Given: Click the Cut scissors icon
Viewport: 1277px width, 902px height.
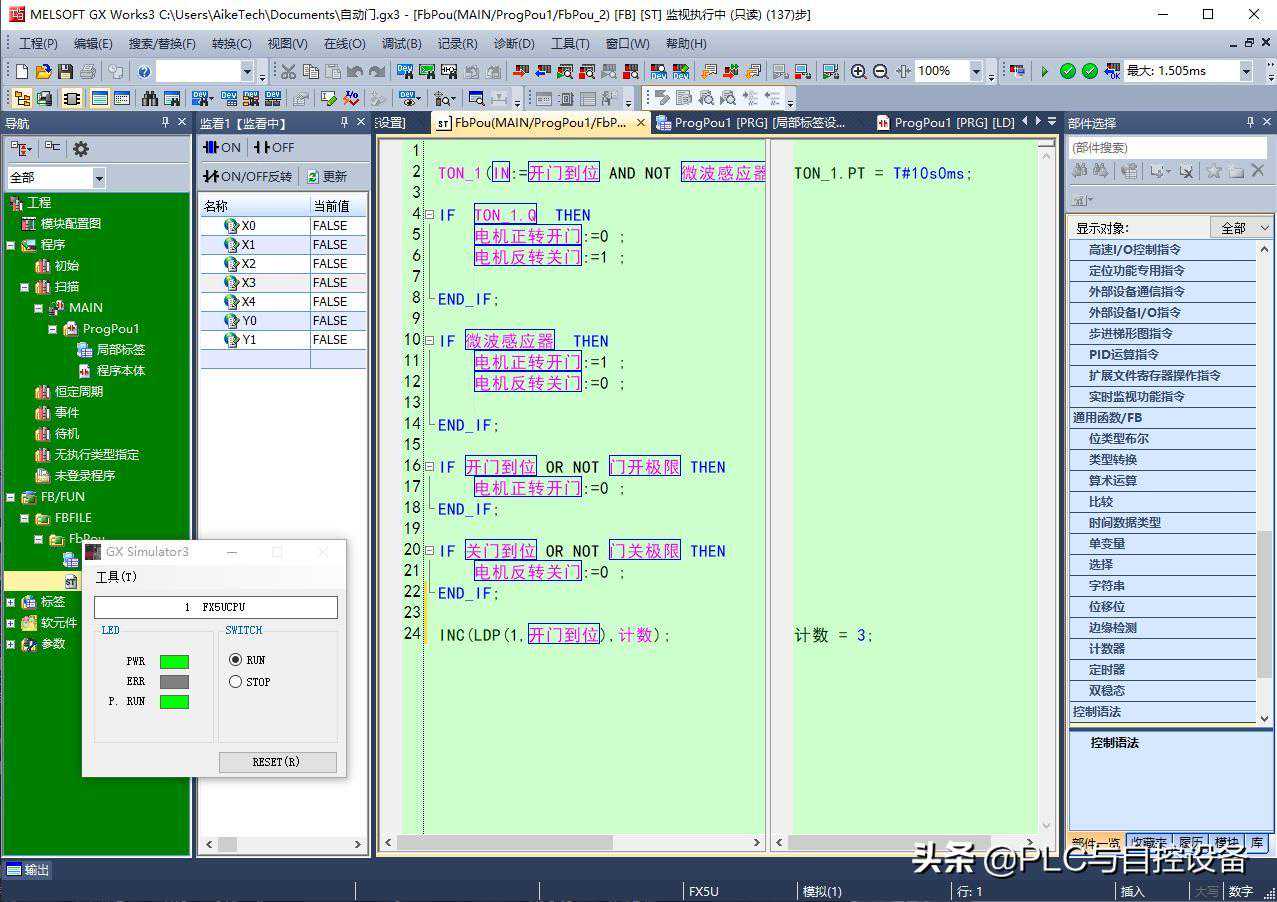Looking at the screenshot, I should 288,71.
